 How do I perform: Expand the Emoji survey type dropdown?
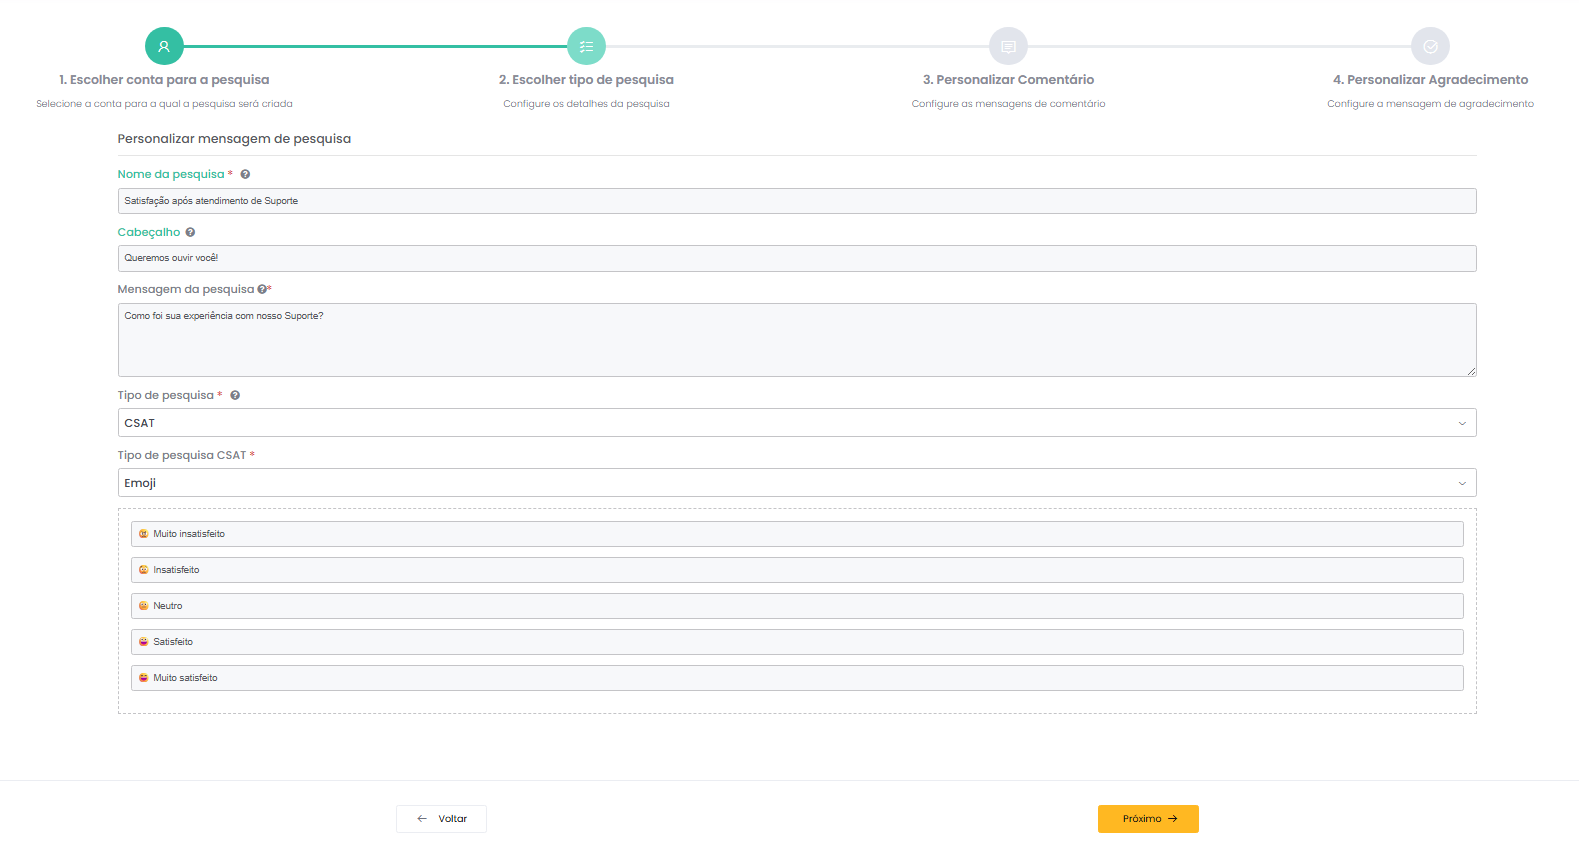click(x=796, y=483)
